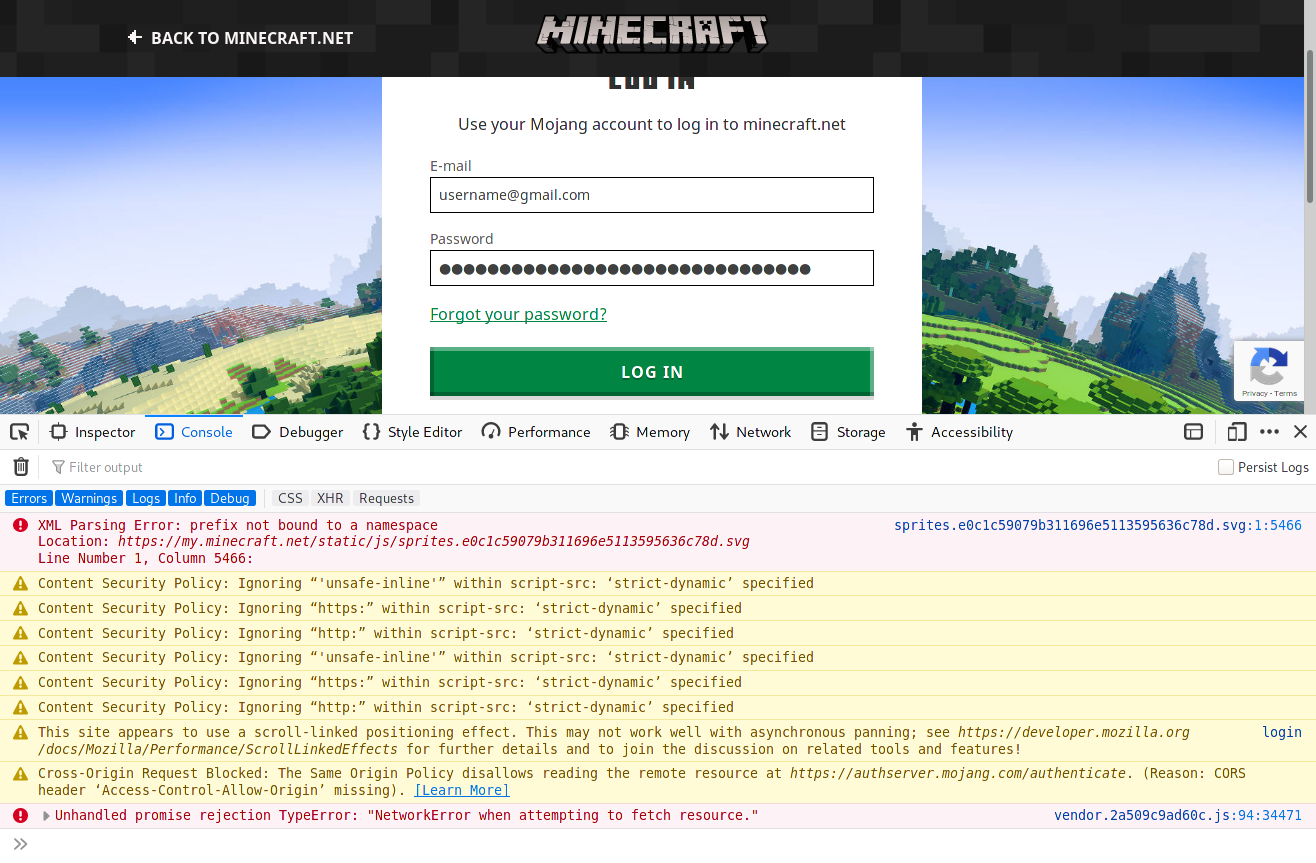
Task: Toggle the Warnings filter
Action: pyautogui.click(x=89, y=498)
